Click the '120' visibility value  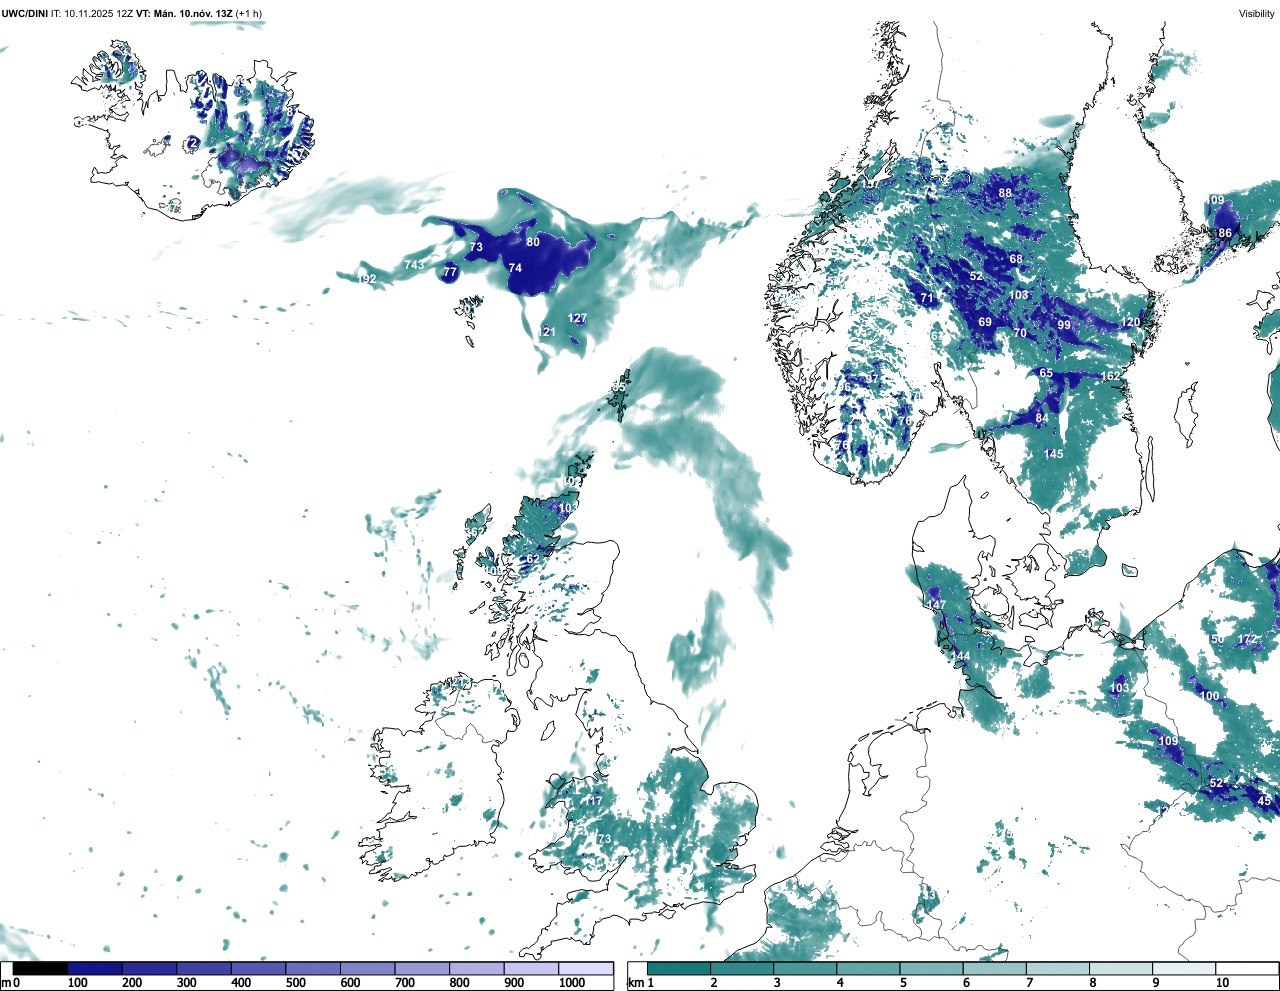1130,323
